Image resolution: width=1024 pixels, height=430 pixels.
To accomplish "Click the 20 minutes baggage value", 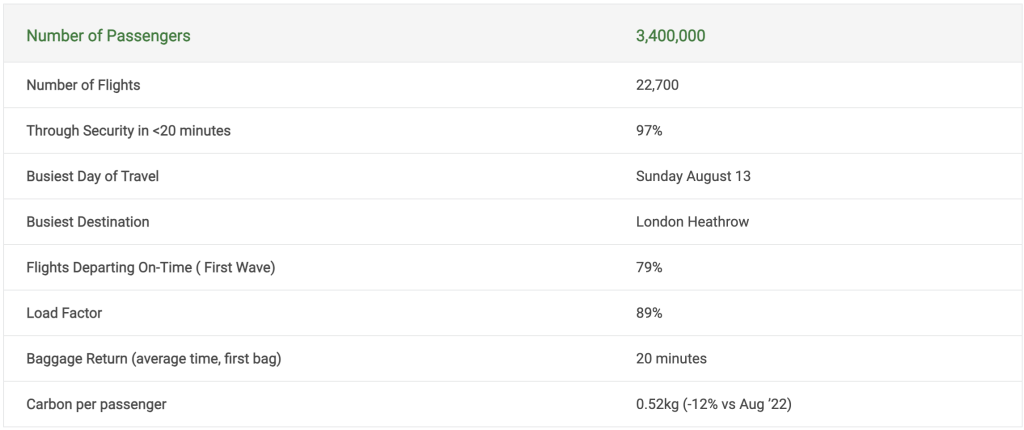I will [671, 359].
